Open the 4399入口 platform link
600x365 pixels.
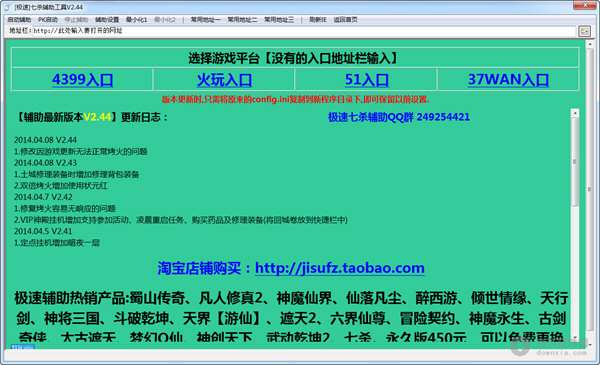coord(82,80)
